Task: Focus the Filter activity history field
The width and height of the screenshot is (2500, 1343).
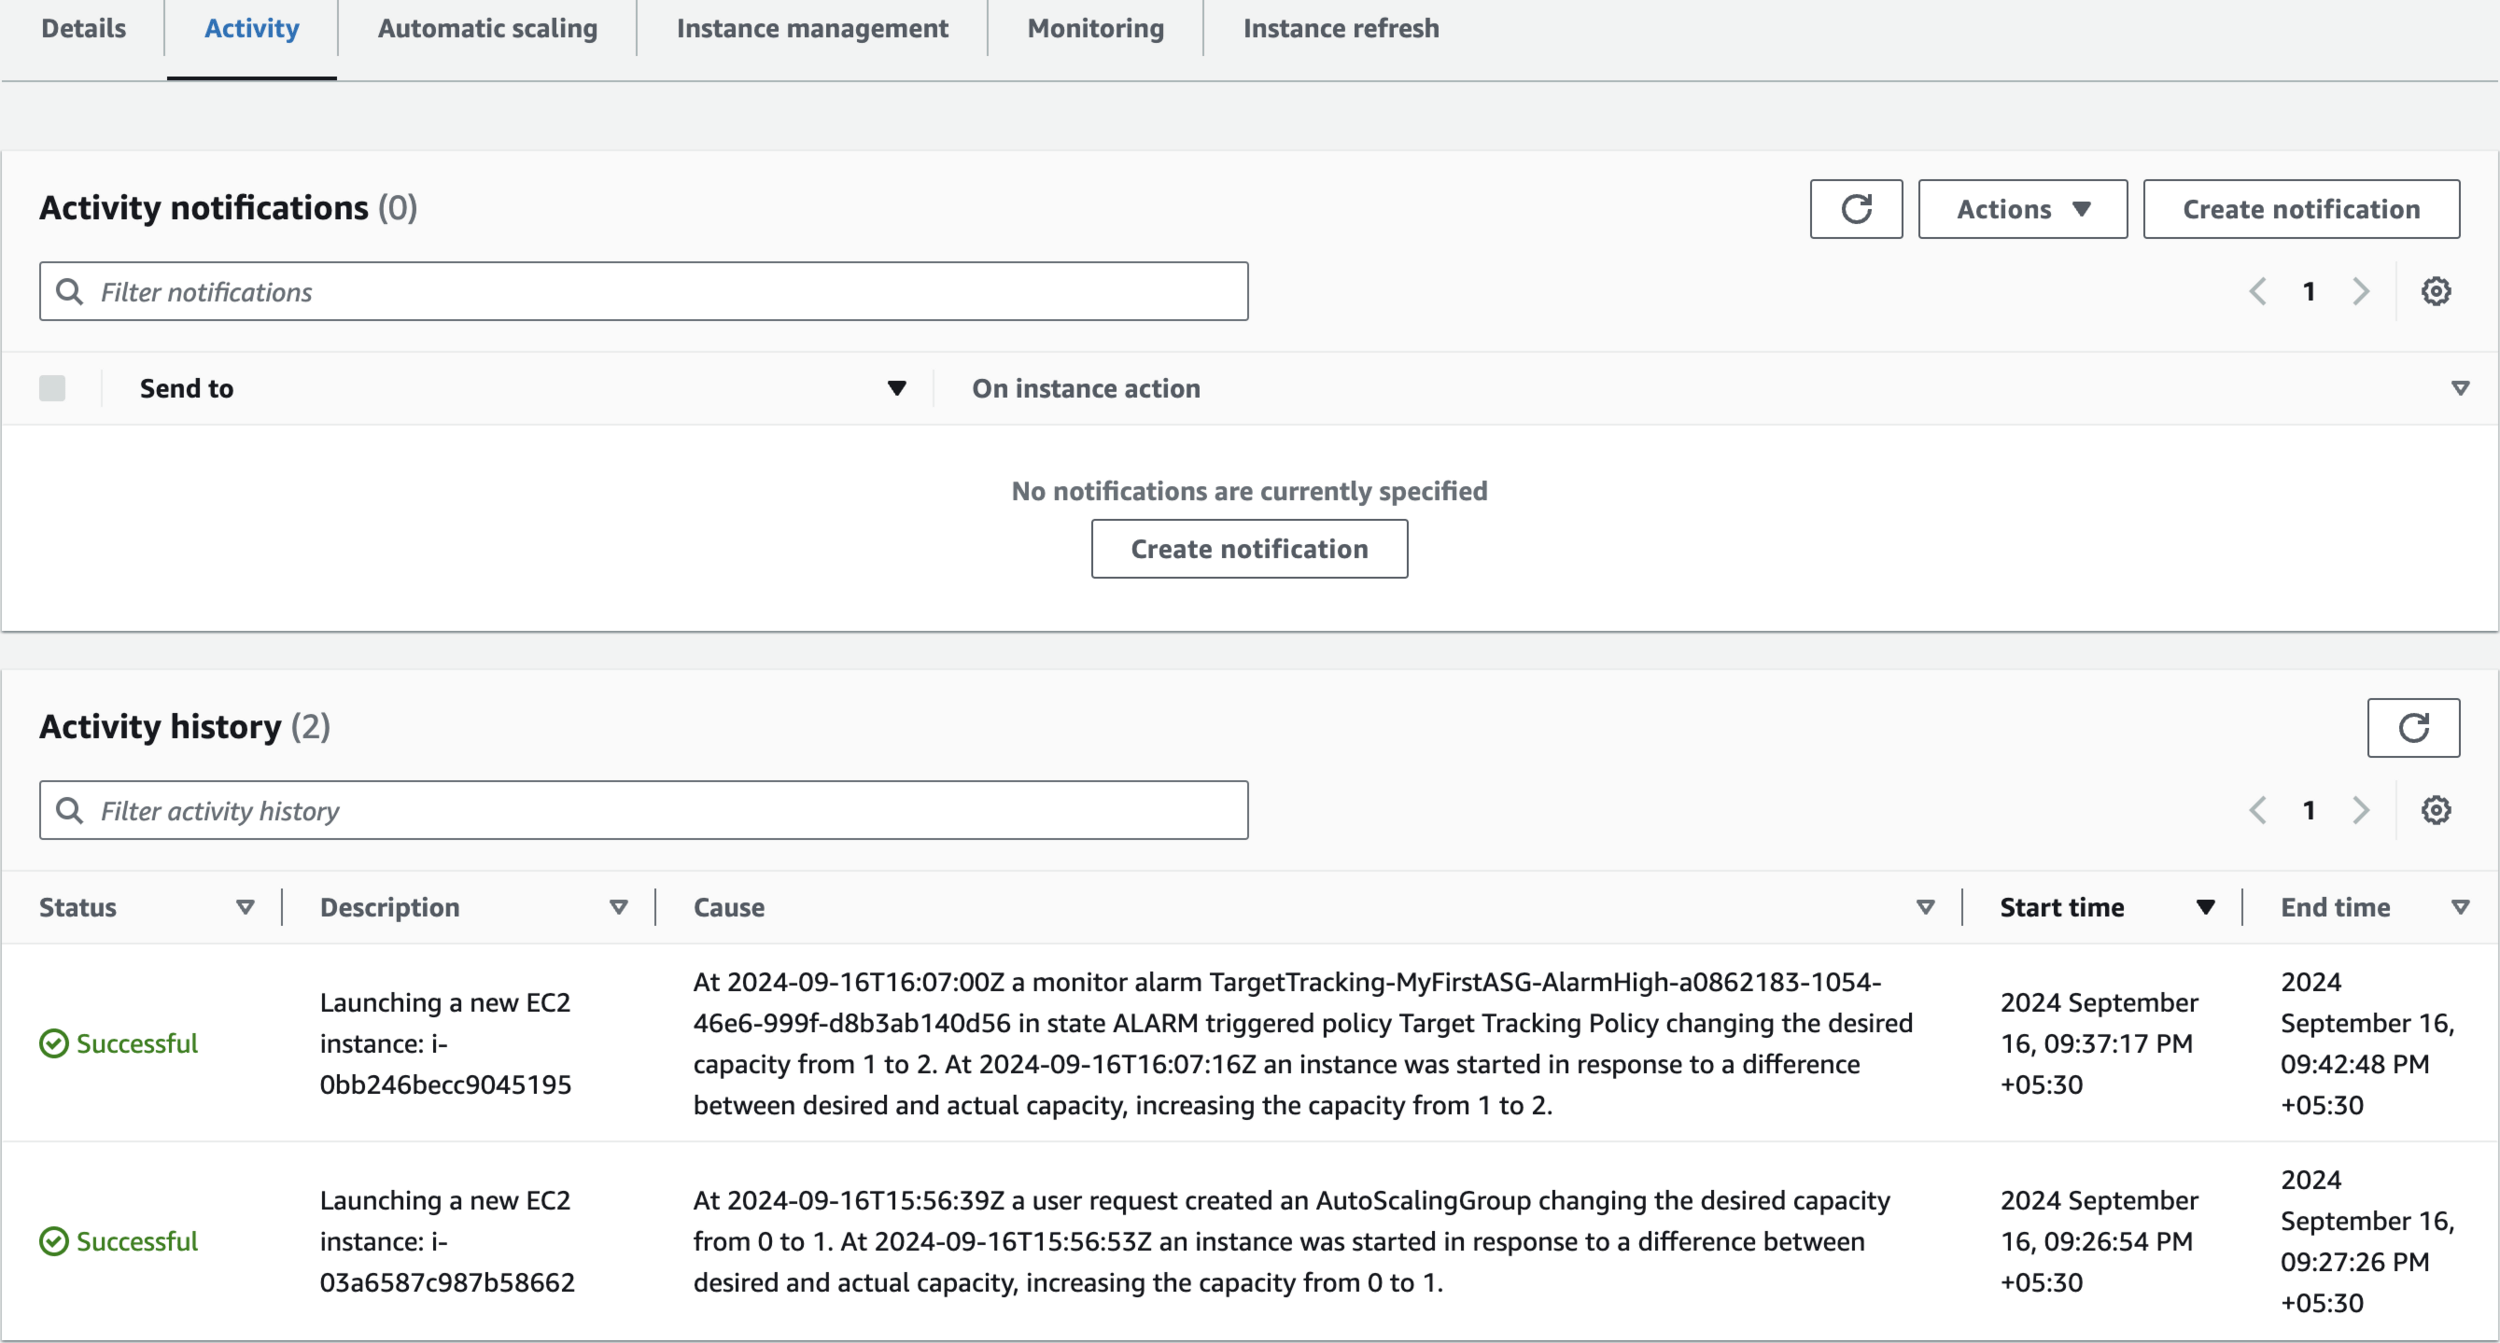Action: tap(644, 810)
